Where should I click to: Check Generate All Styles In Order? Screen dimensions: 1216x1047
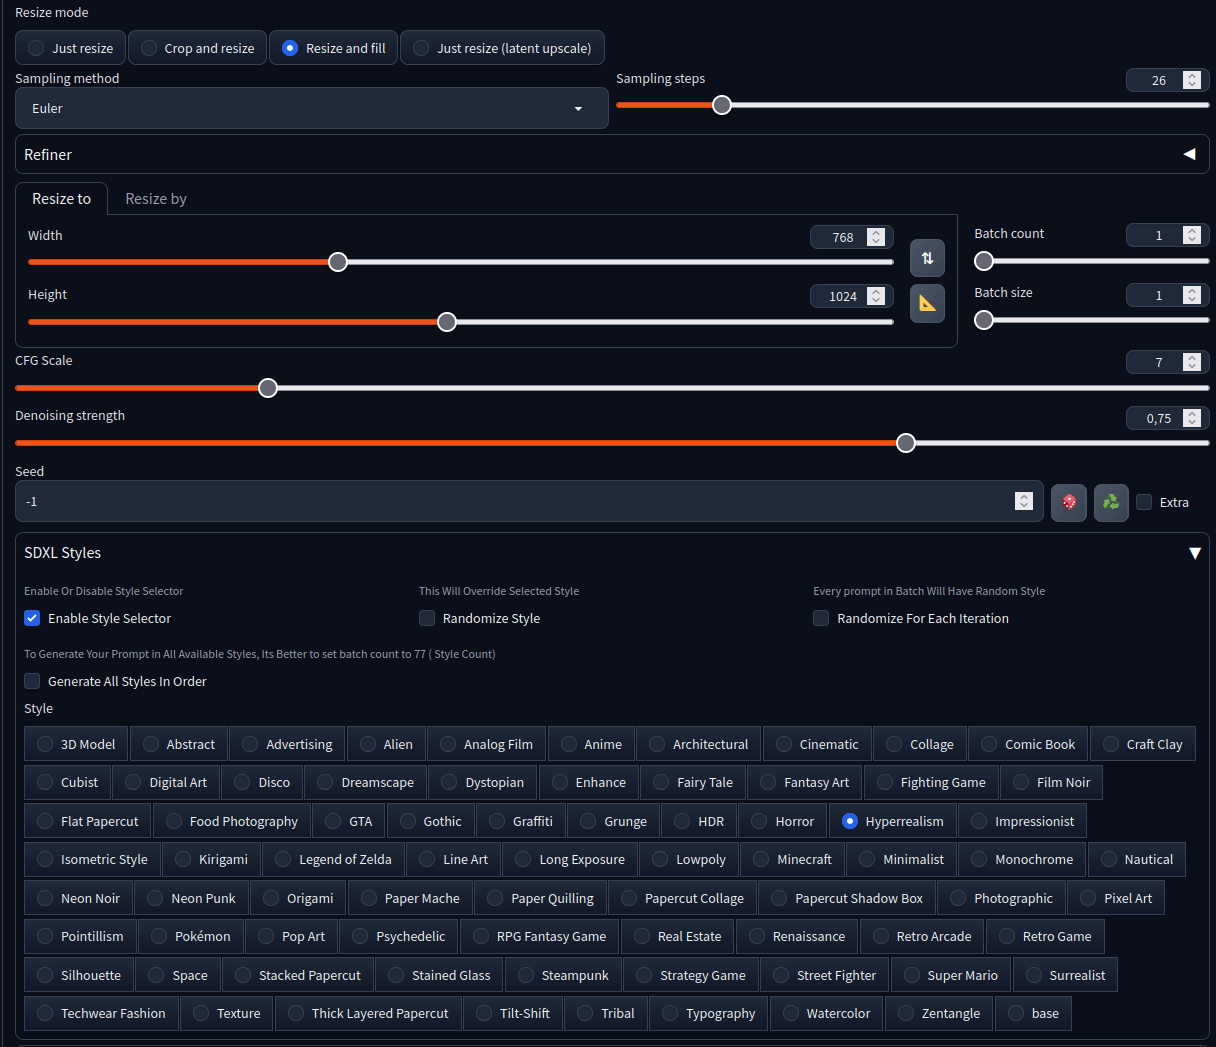tap(32, 681)
